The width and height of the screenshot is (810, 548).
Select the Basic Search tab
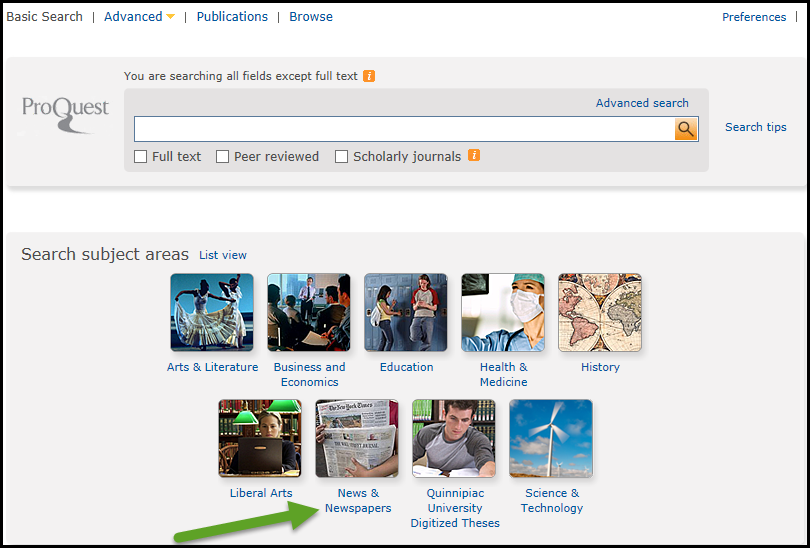pyautogui.click(x=44, y=17)
